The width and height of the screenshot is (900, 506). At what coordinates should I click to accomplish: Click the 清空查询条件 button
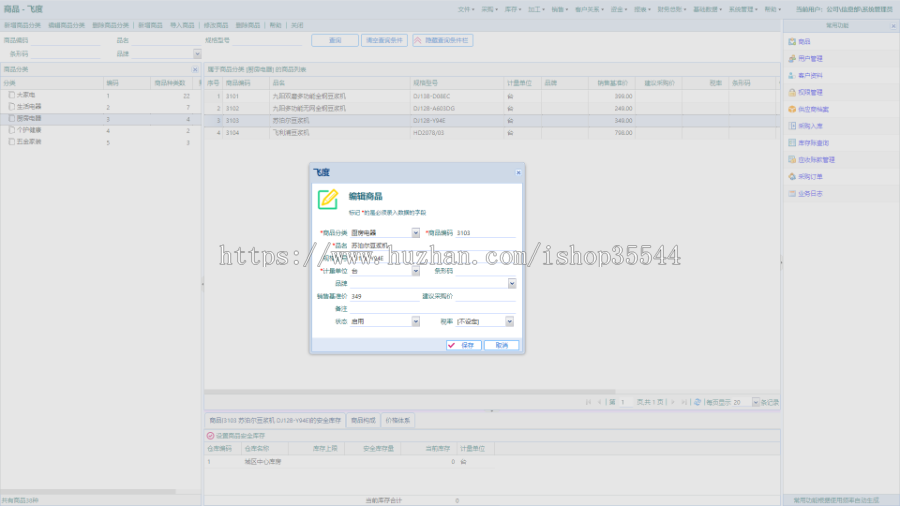[x=385, y=40]
